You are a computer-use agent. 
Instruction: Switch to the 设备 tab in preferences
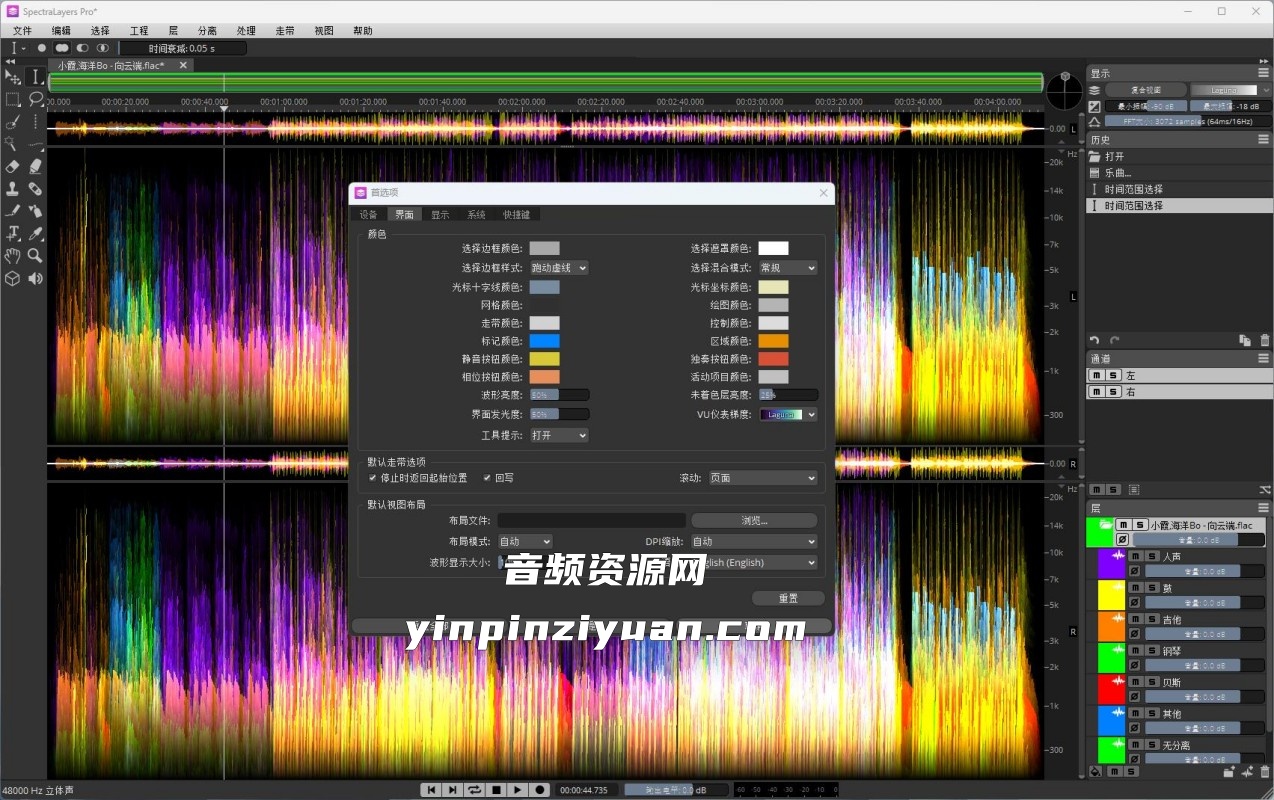tap(368, 214)
